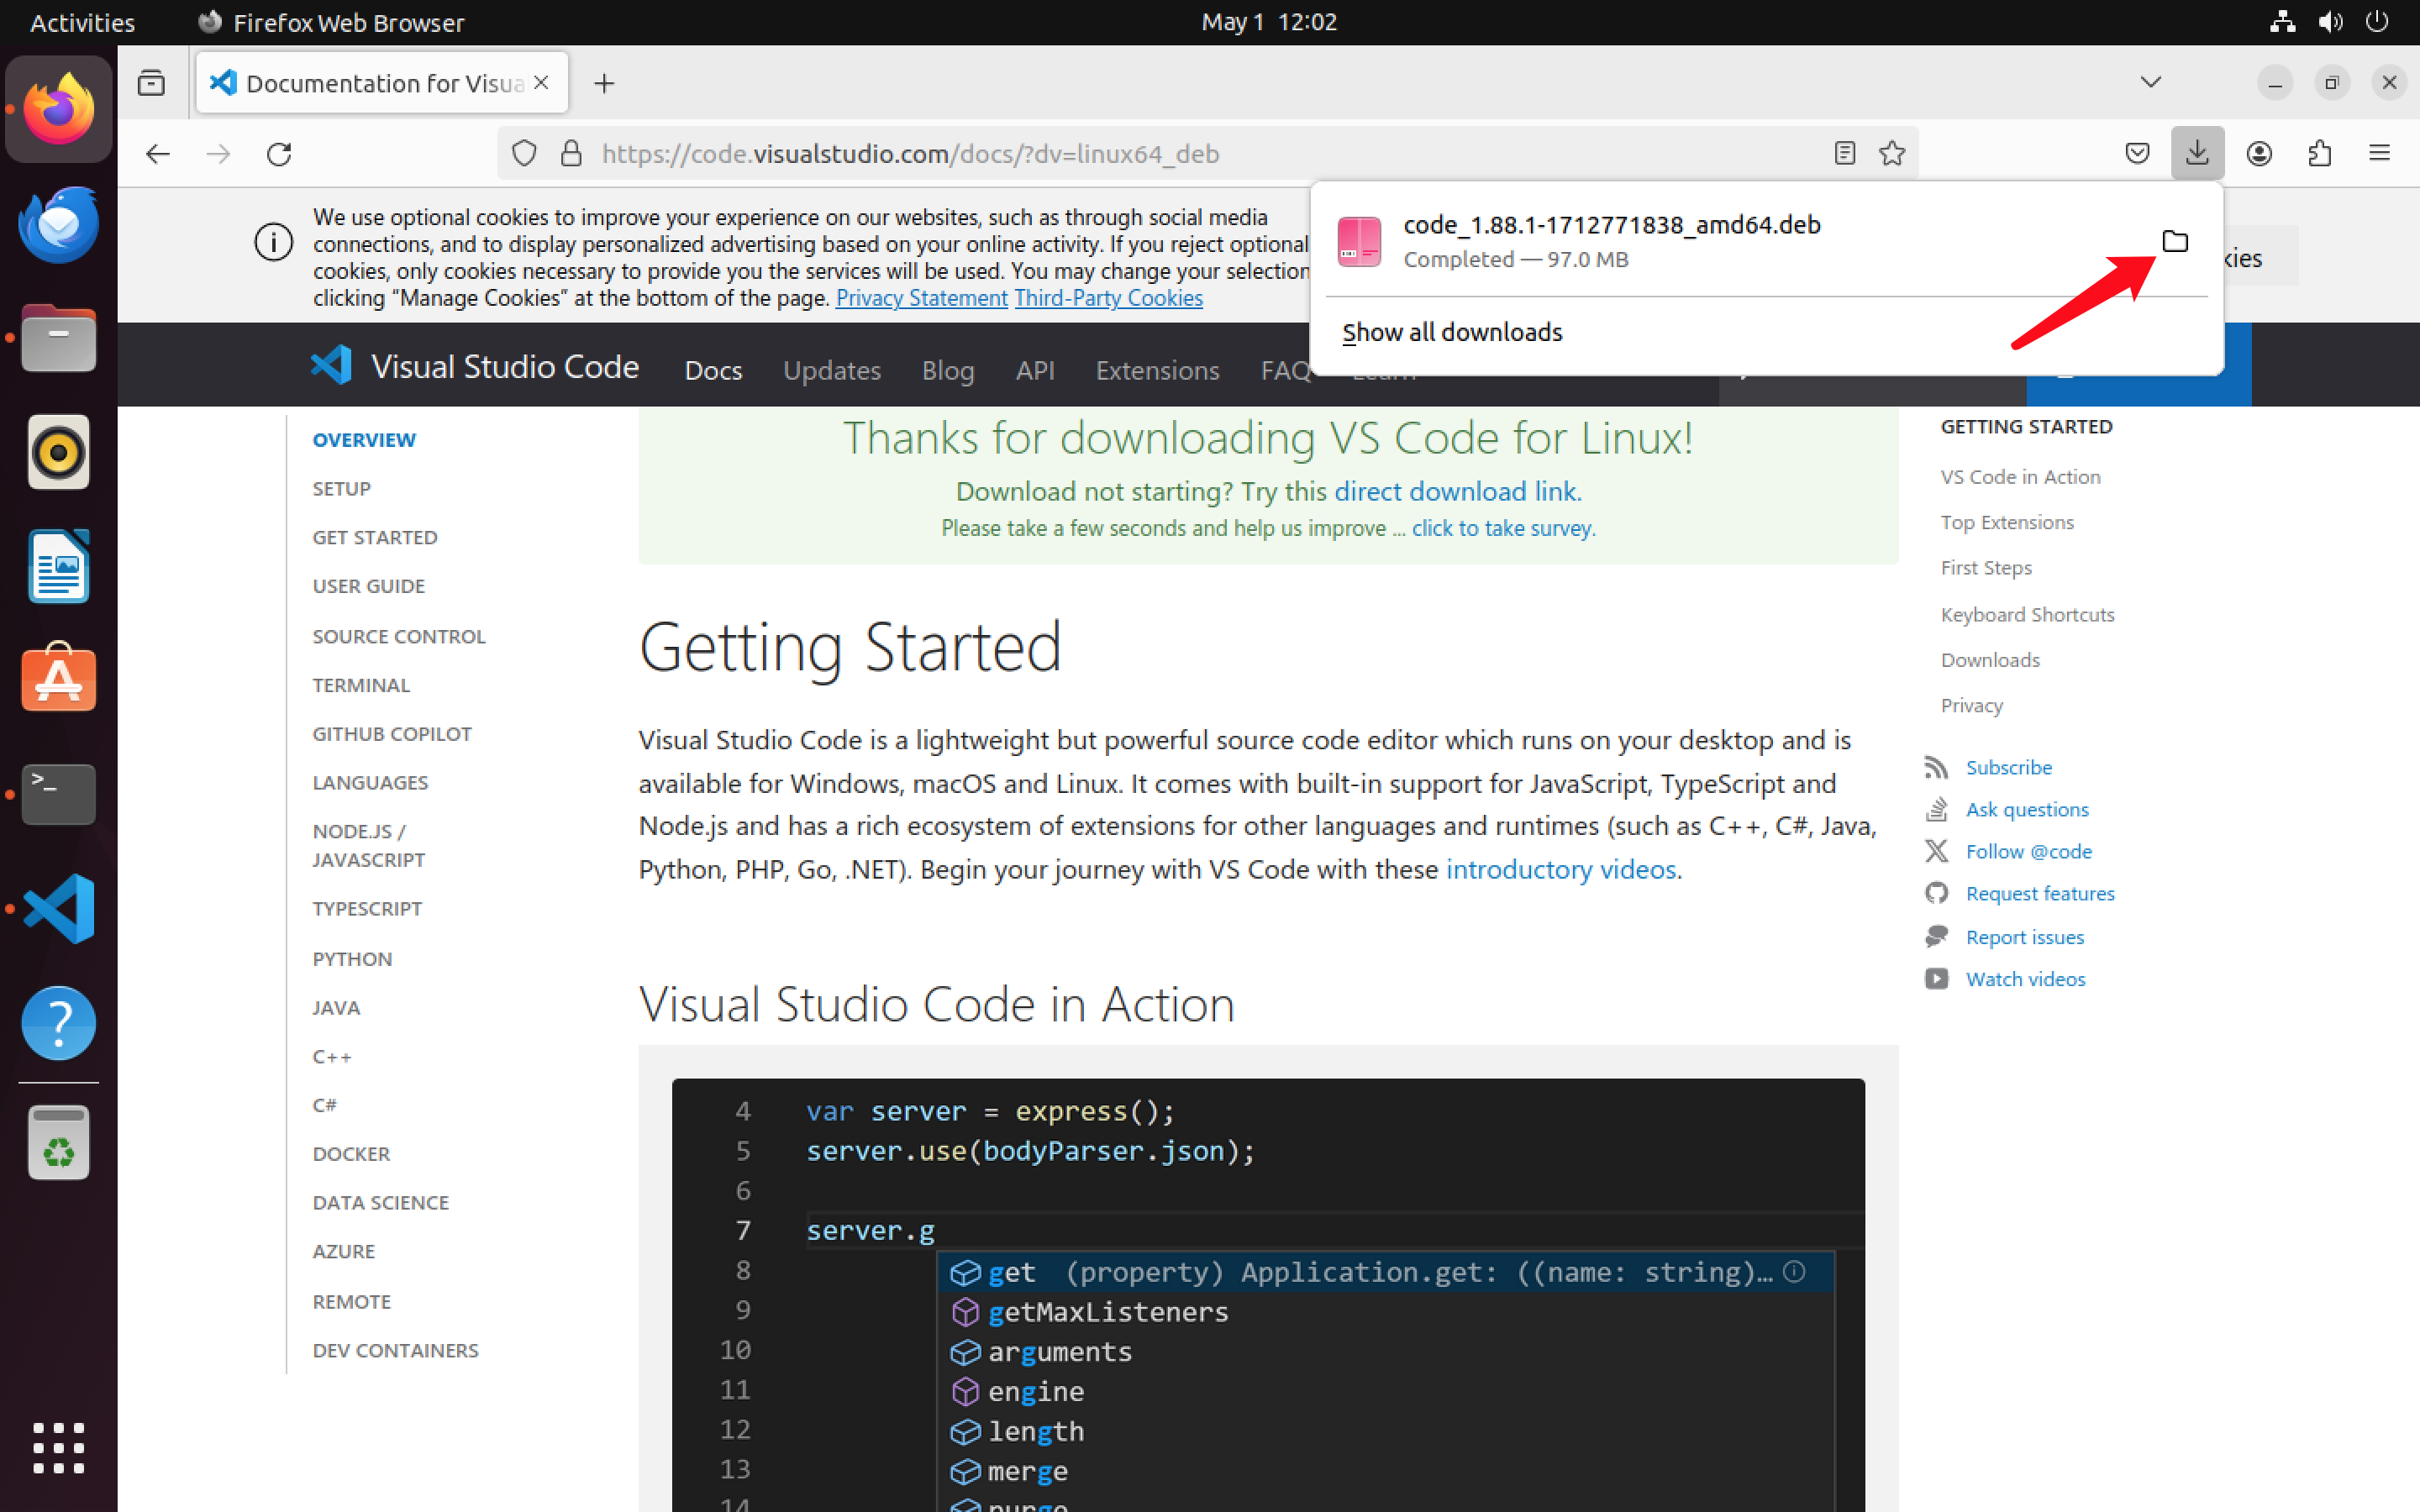Image resolution: width=2420 pixels, height=1512 pixels.
Task: Jump to Keyboard Shortcuts section
Action: (2027, 614)
